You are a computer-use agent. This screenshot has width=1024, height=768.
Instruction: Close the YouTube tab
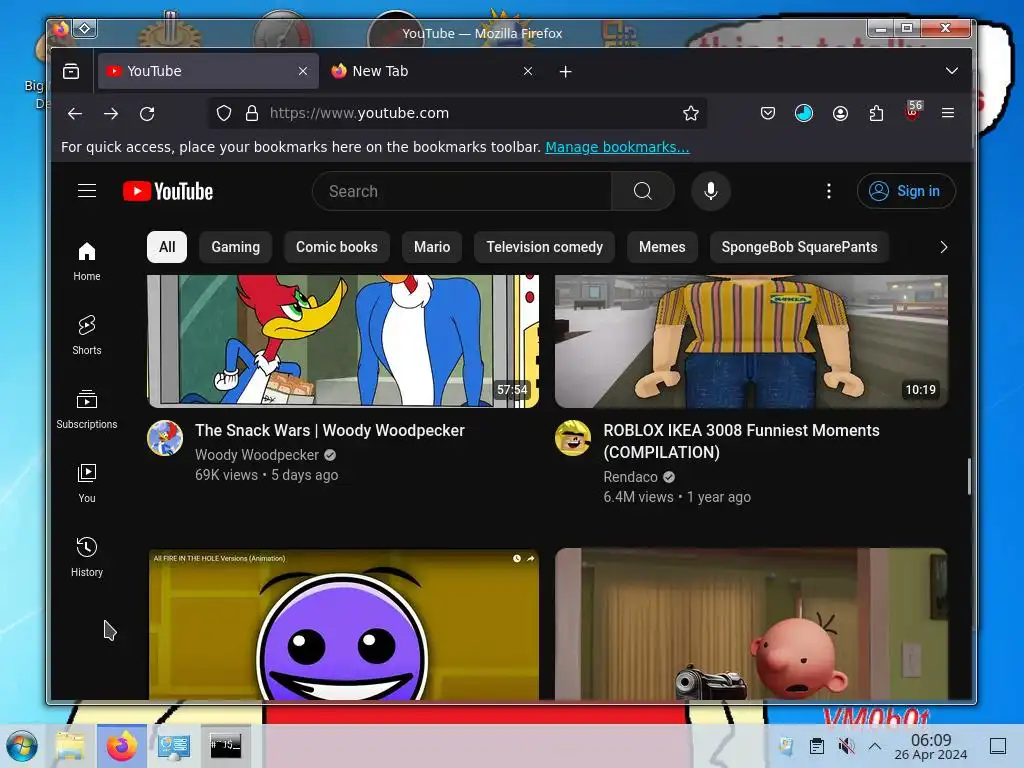click(x=303, y=71)
